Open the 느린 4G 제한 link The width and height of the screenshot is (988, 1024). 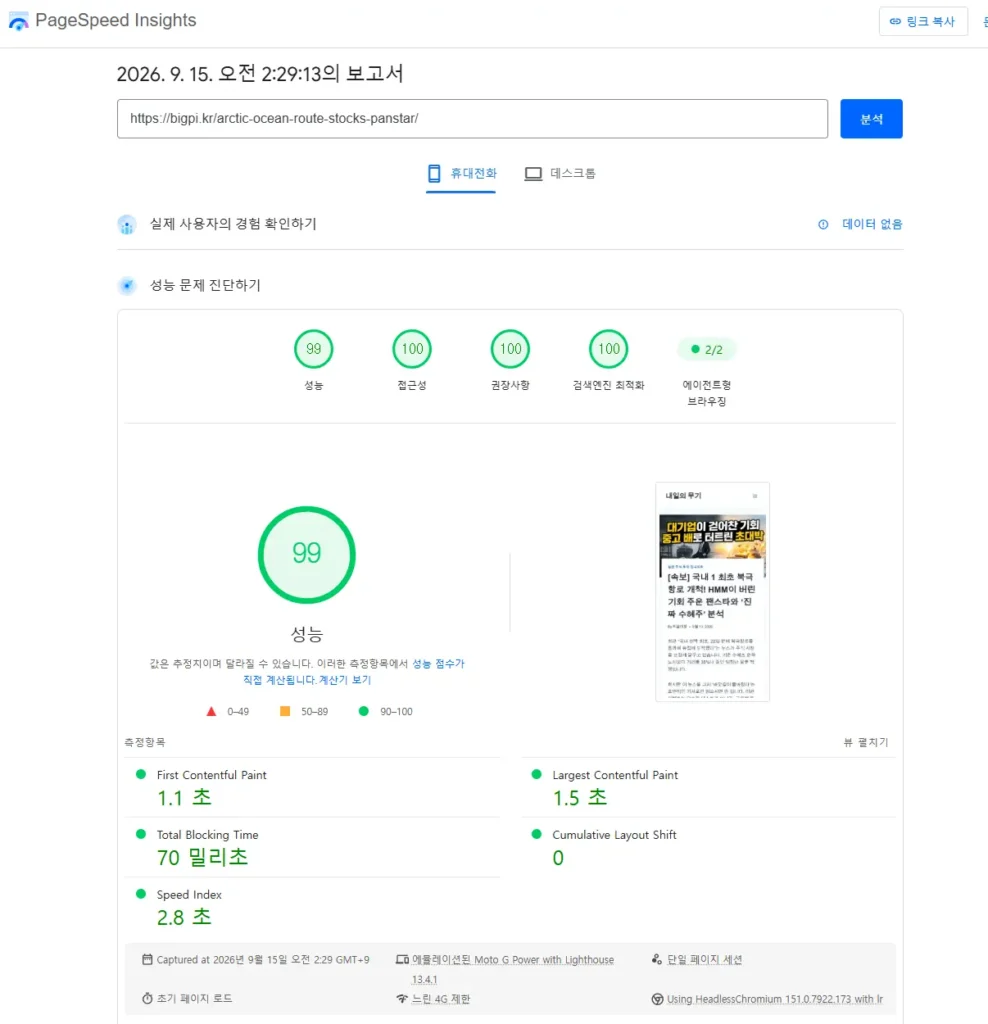coord(441,1000)
